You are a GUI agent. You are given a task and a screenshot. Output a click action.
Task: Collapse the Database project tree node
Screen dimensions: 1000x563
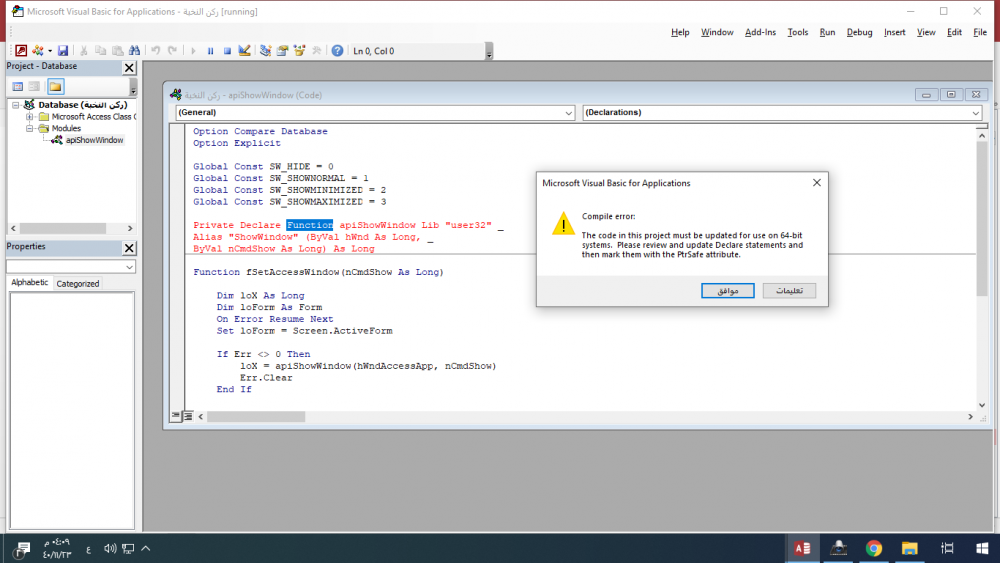(x=16, y=105)
